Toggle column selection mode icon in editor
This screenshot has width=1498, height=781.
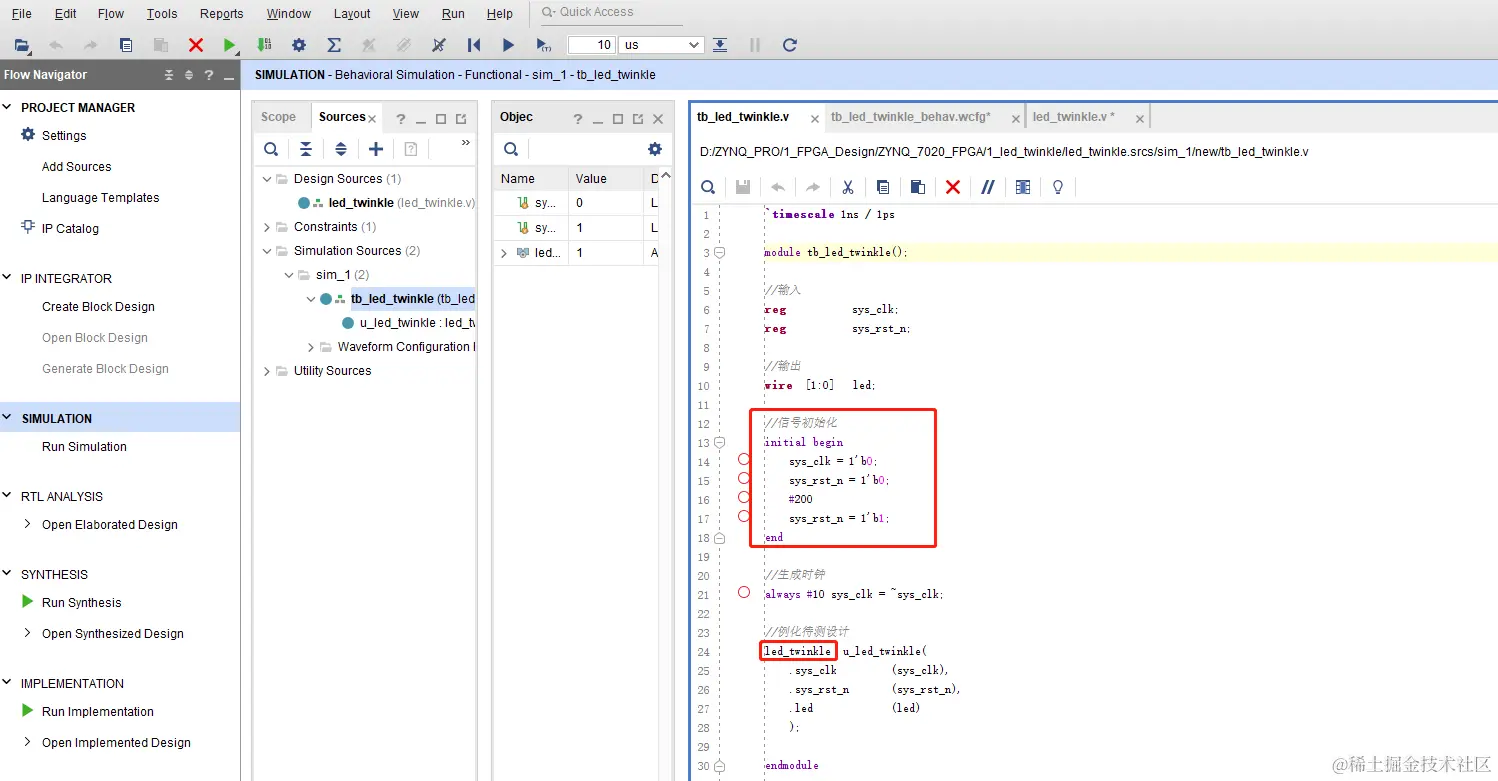[x=1023, y=187]
